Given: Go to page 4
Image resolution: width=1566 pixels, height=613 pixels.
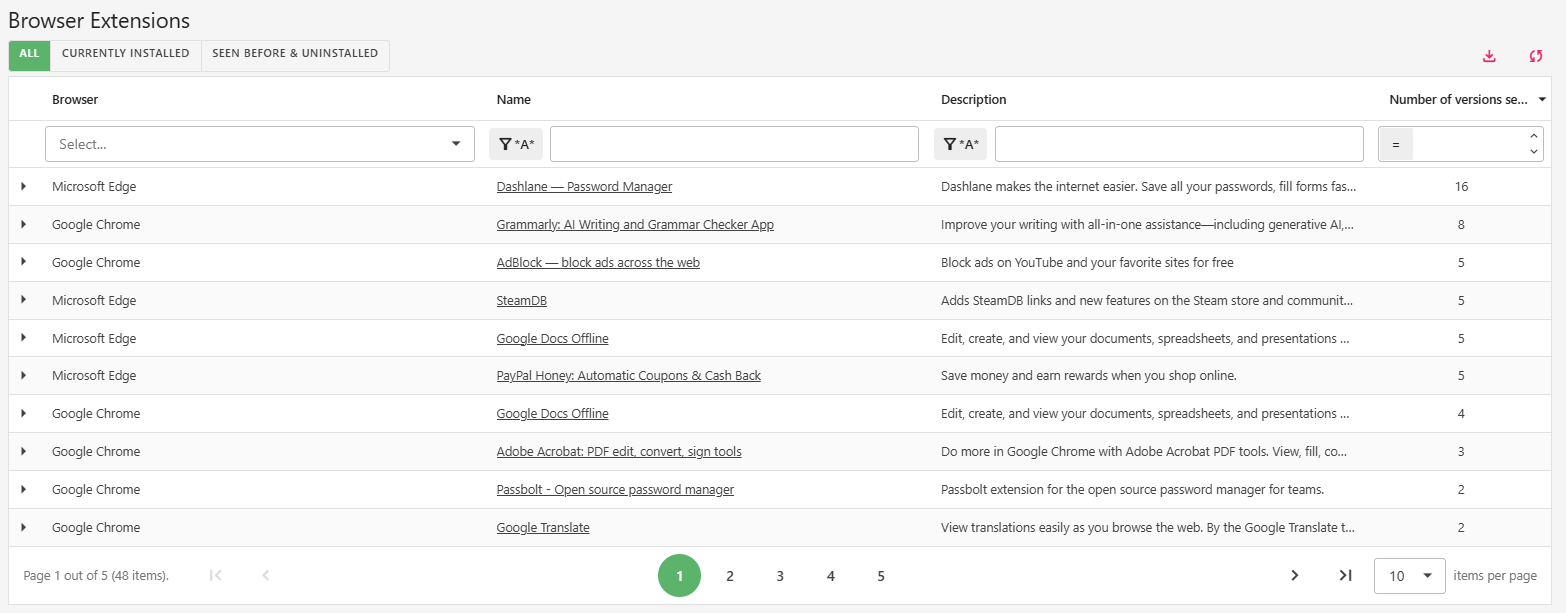Looking at the screenshot, I should click(831, 576).
